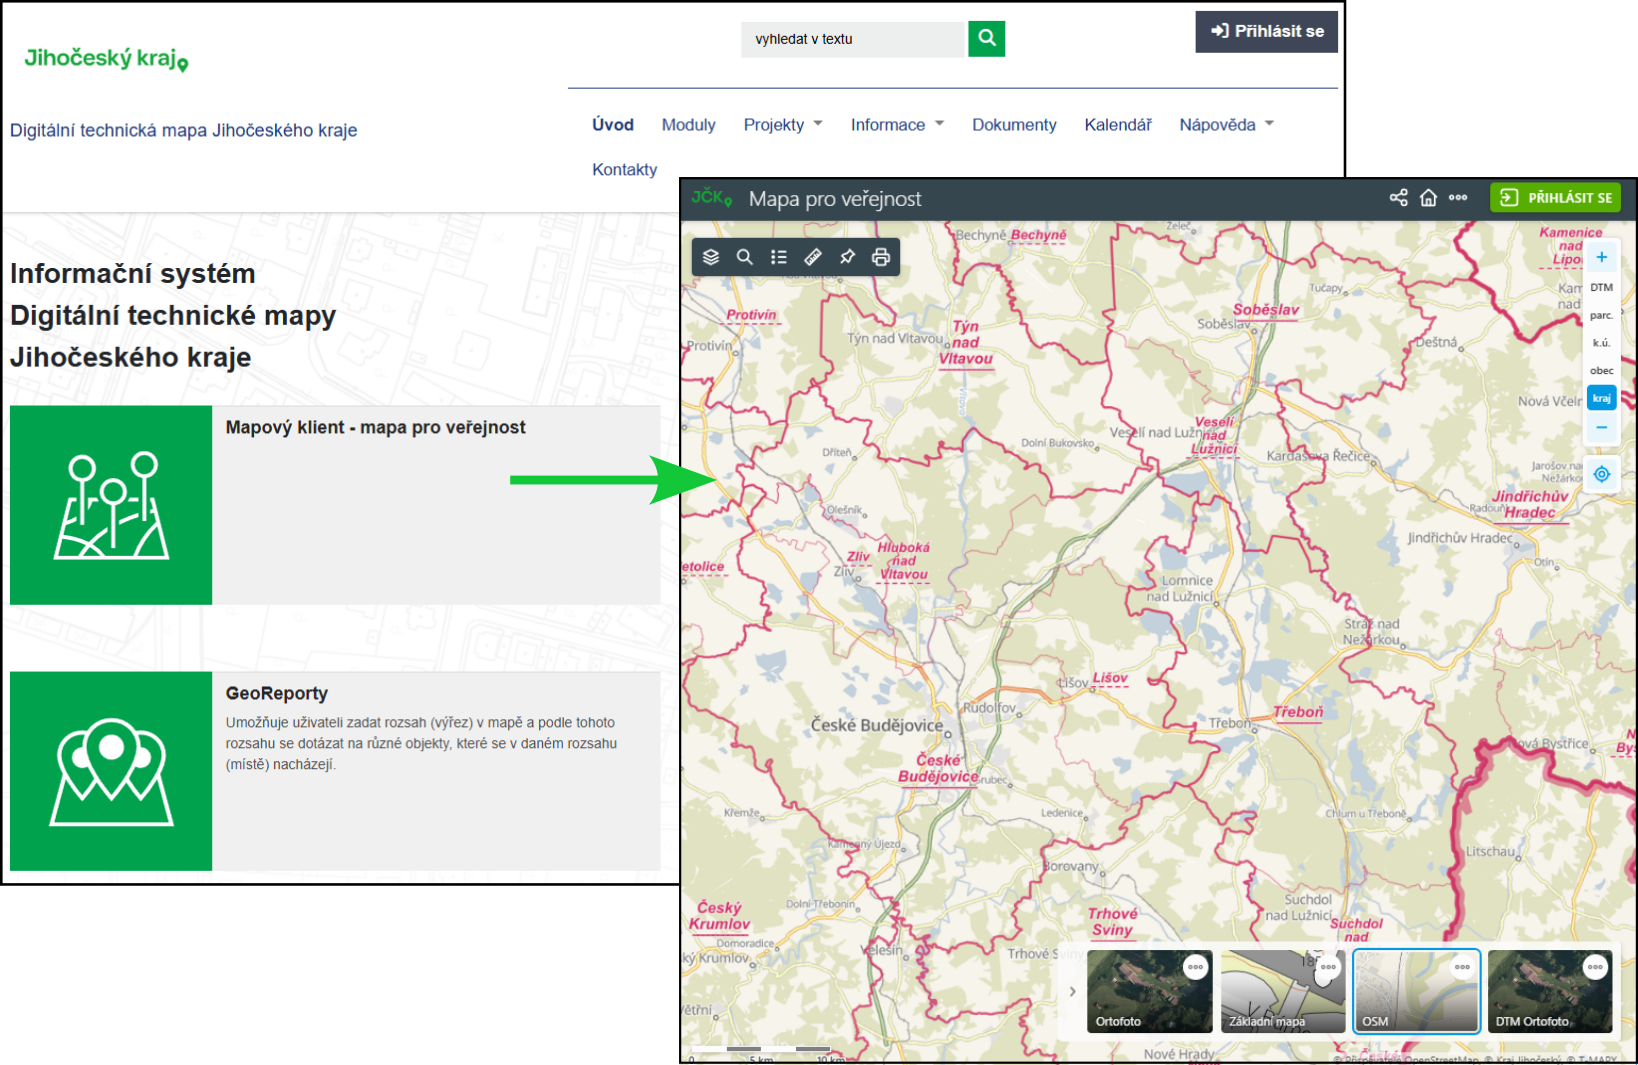
Task: Click the Český Krumlov pink label
Action: [719, 915]
